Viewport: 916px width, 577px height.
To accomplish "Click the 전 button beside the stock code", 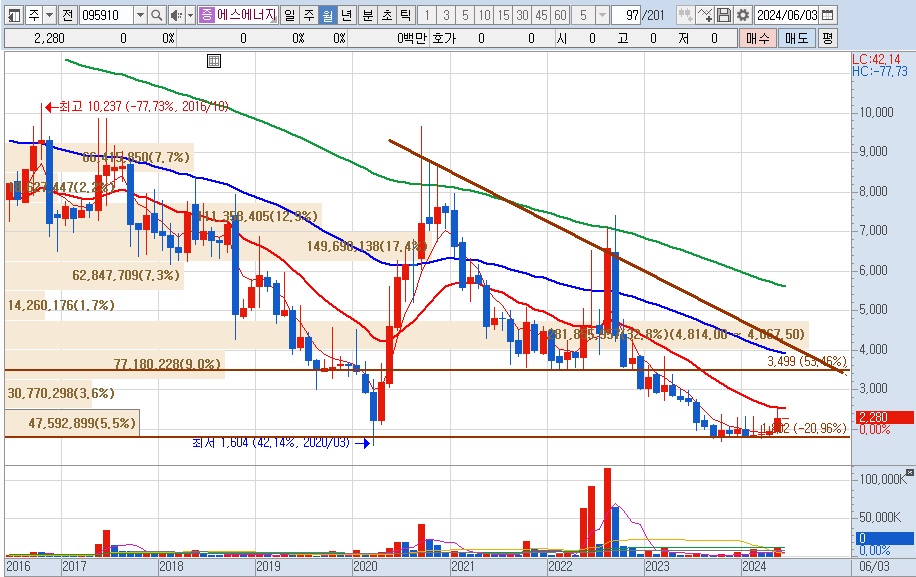I will pyautogui.click(x=68, y=15).
